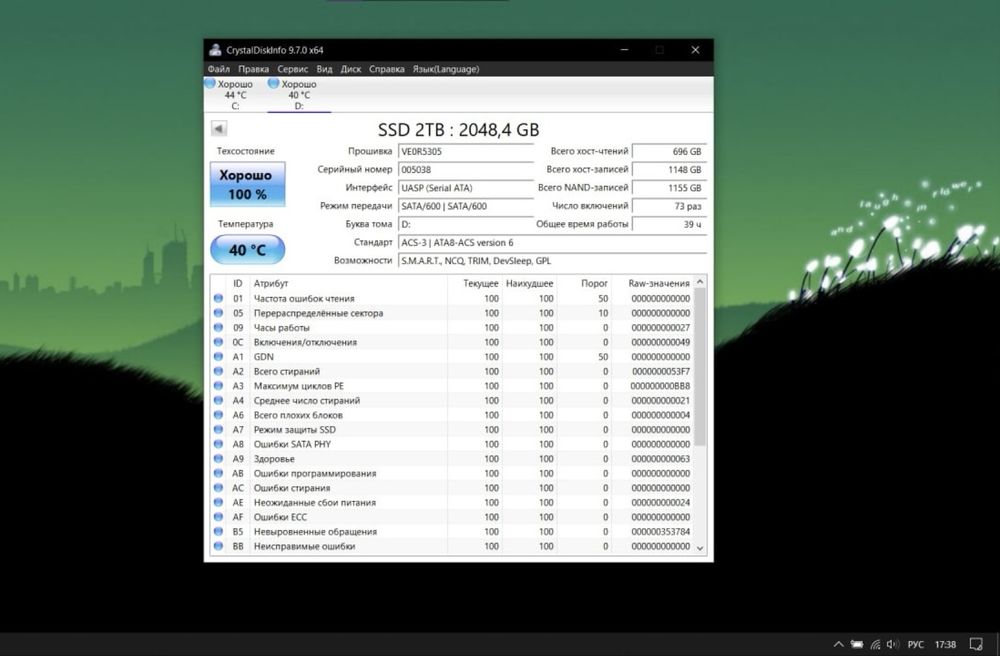This screenshot has width=1000, height=656.
Task: Click the Наихудшее column header
Action: click(x=529, y=284)
